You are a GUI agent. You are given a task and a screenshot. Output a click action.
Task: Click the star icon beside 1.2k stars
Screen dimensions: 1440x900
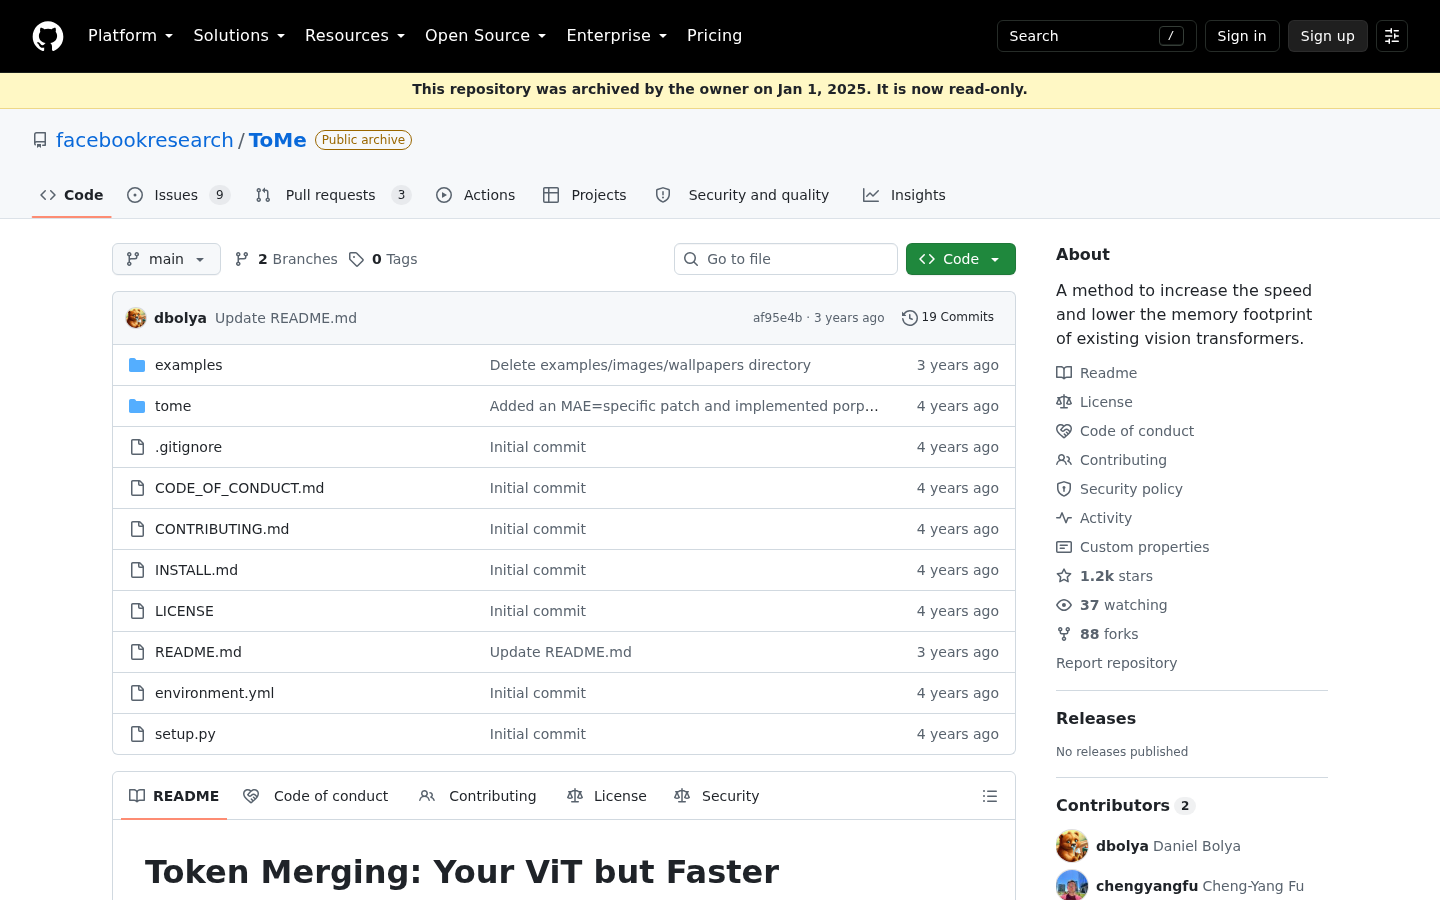coord(1064,576)
